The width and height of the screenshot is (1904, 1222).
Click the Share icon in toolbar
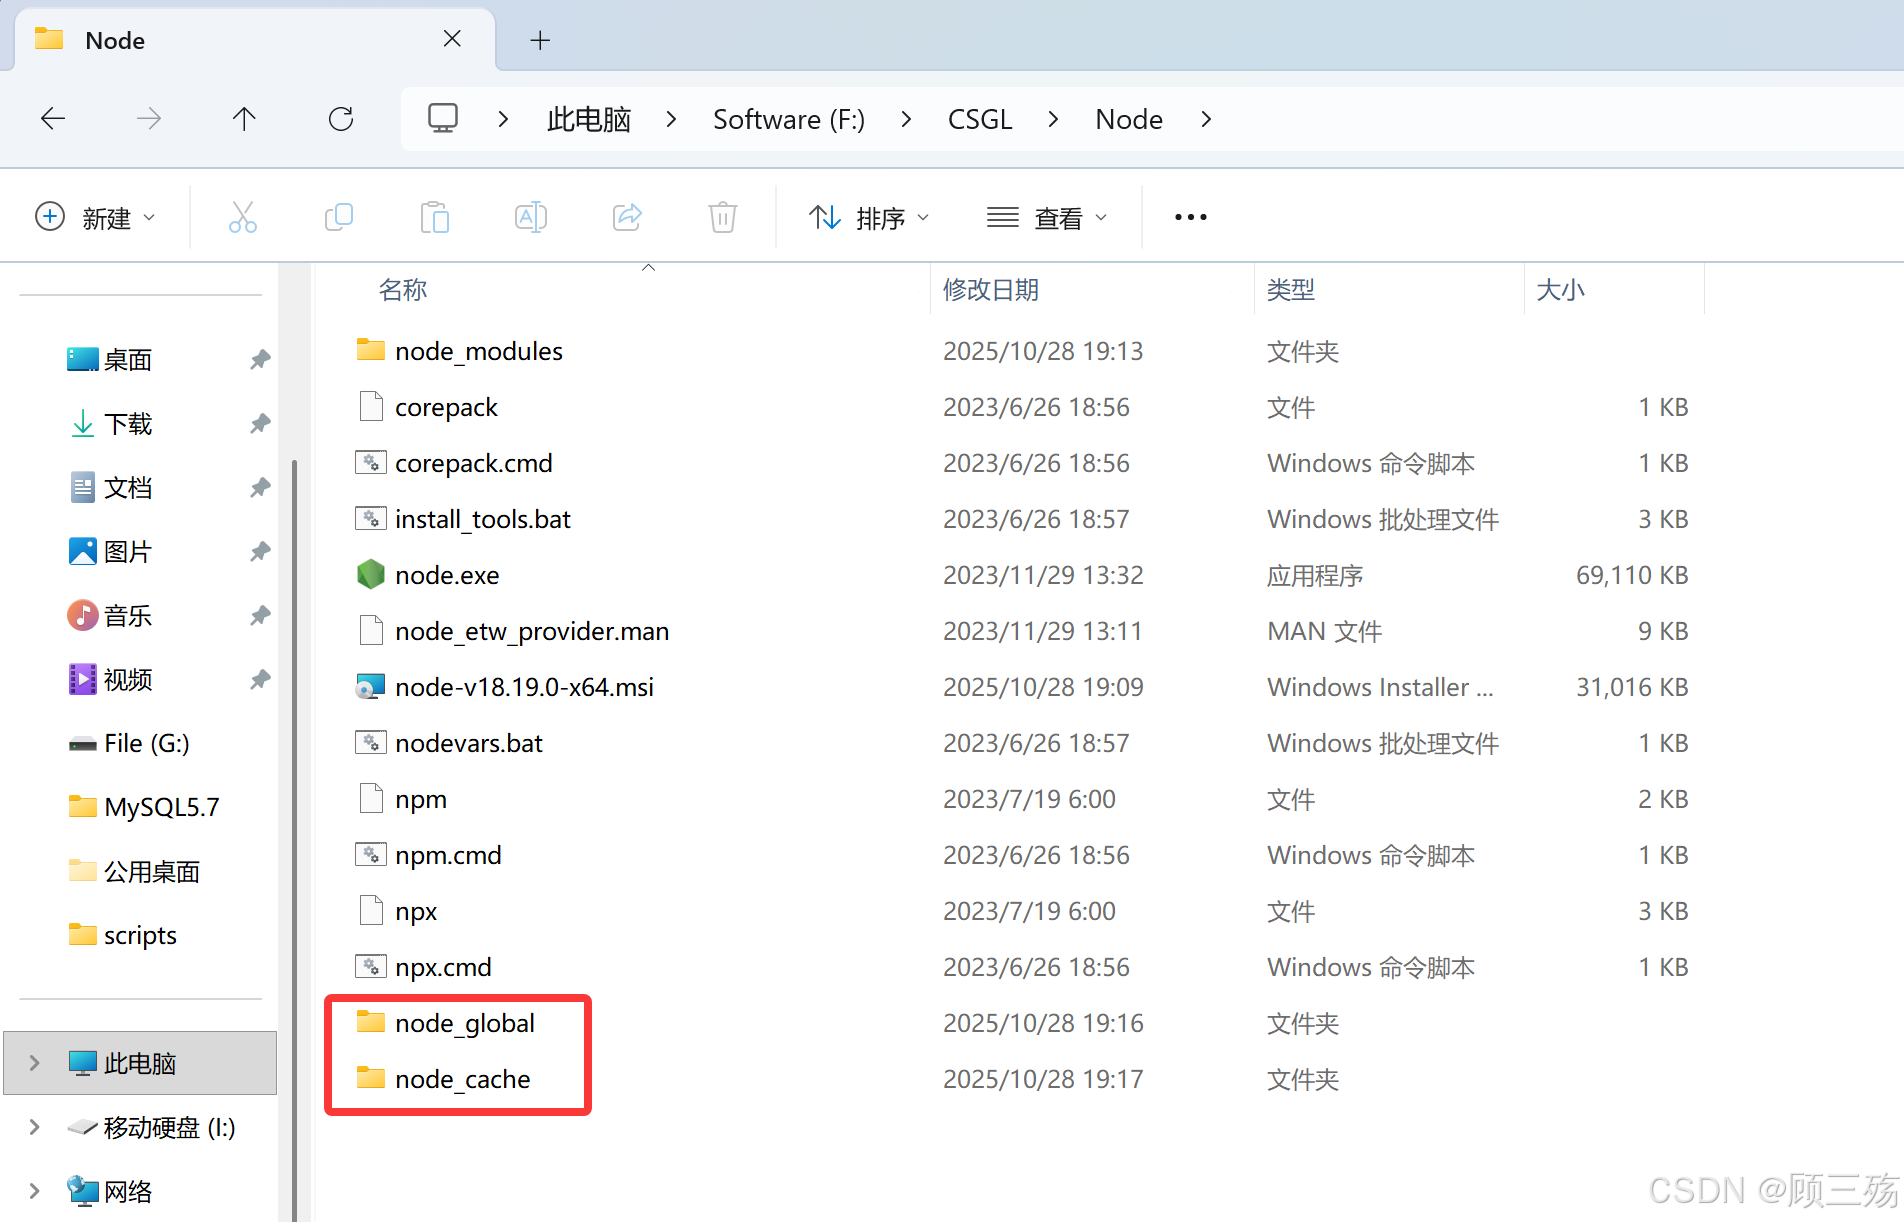coord(627,217)
